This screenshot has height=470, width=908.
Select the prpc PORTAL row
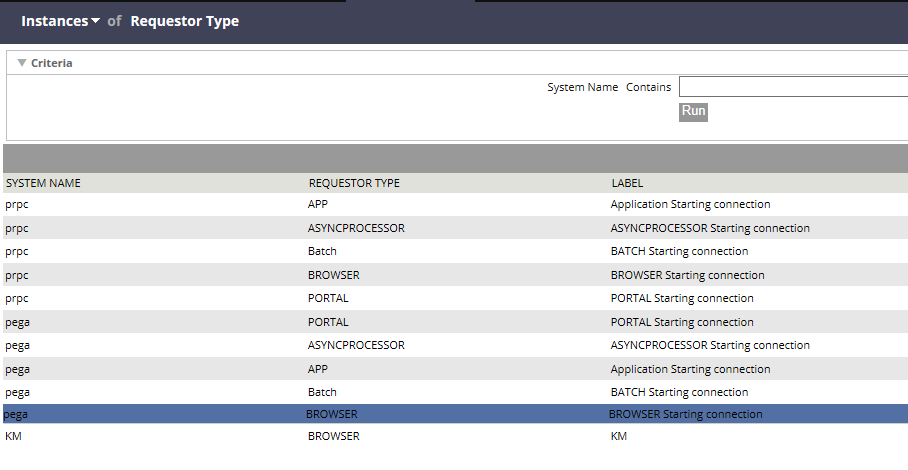[x=455, y=298]
